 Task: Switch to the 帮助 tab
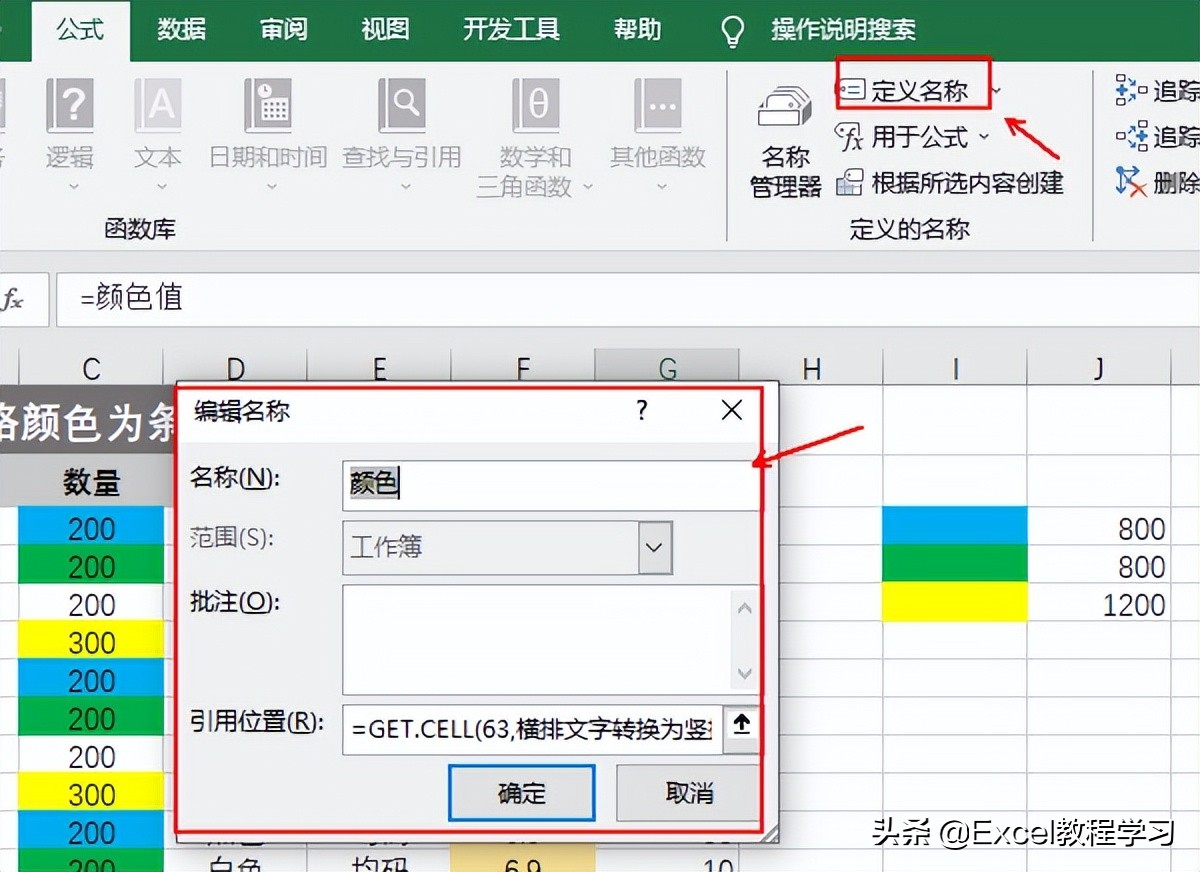coord(637,30)
